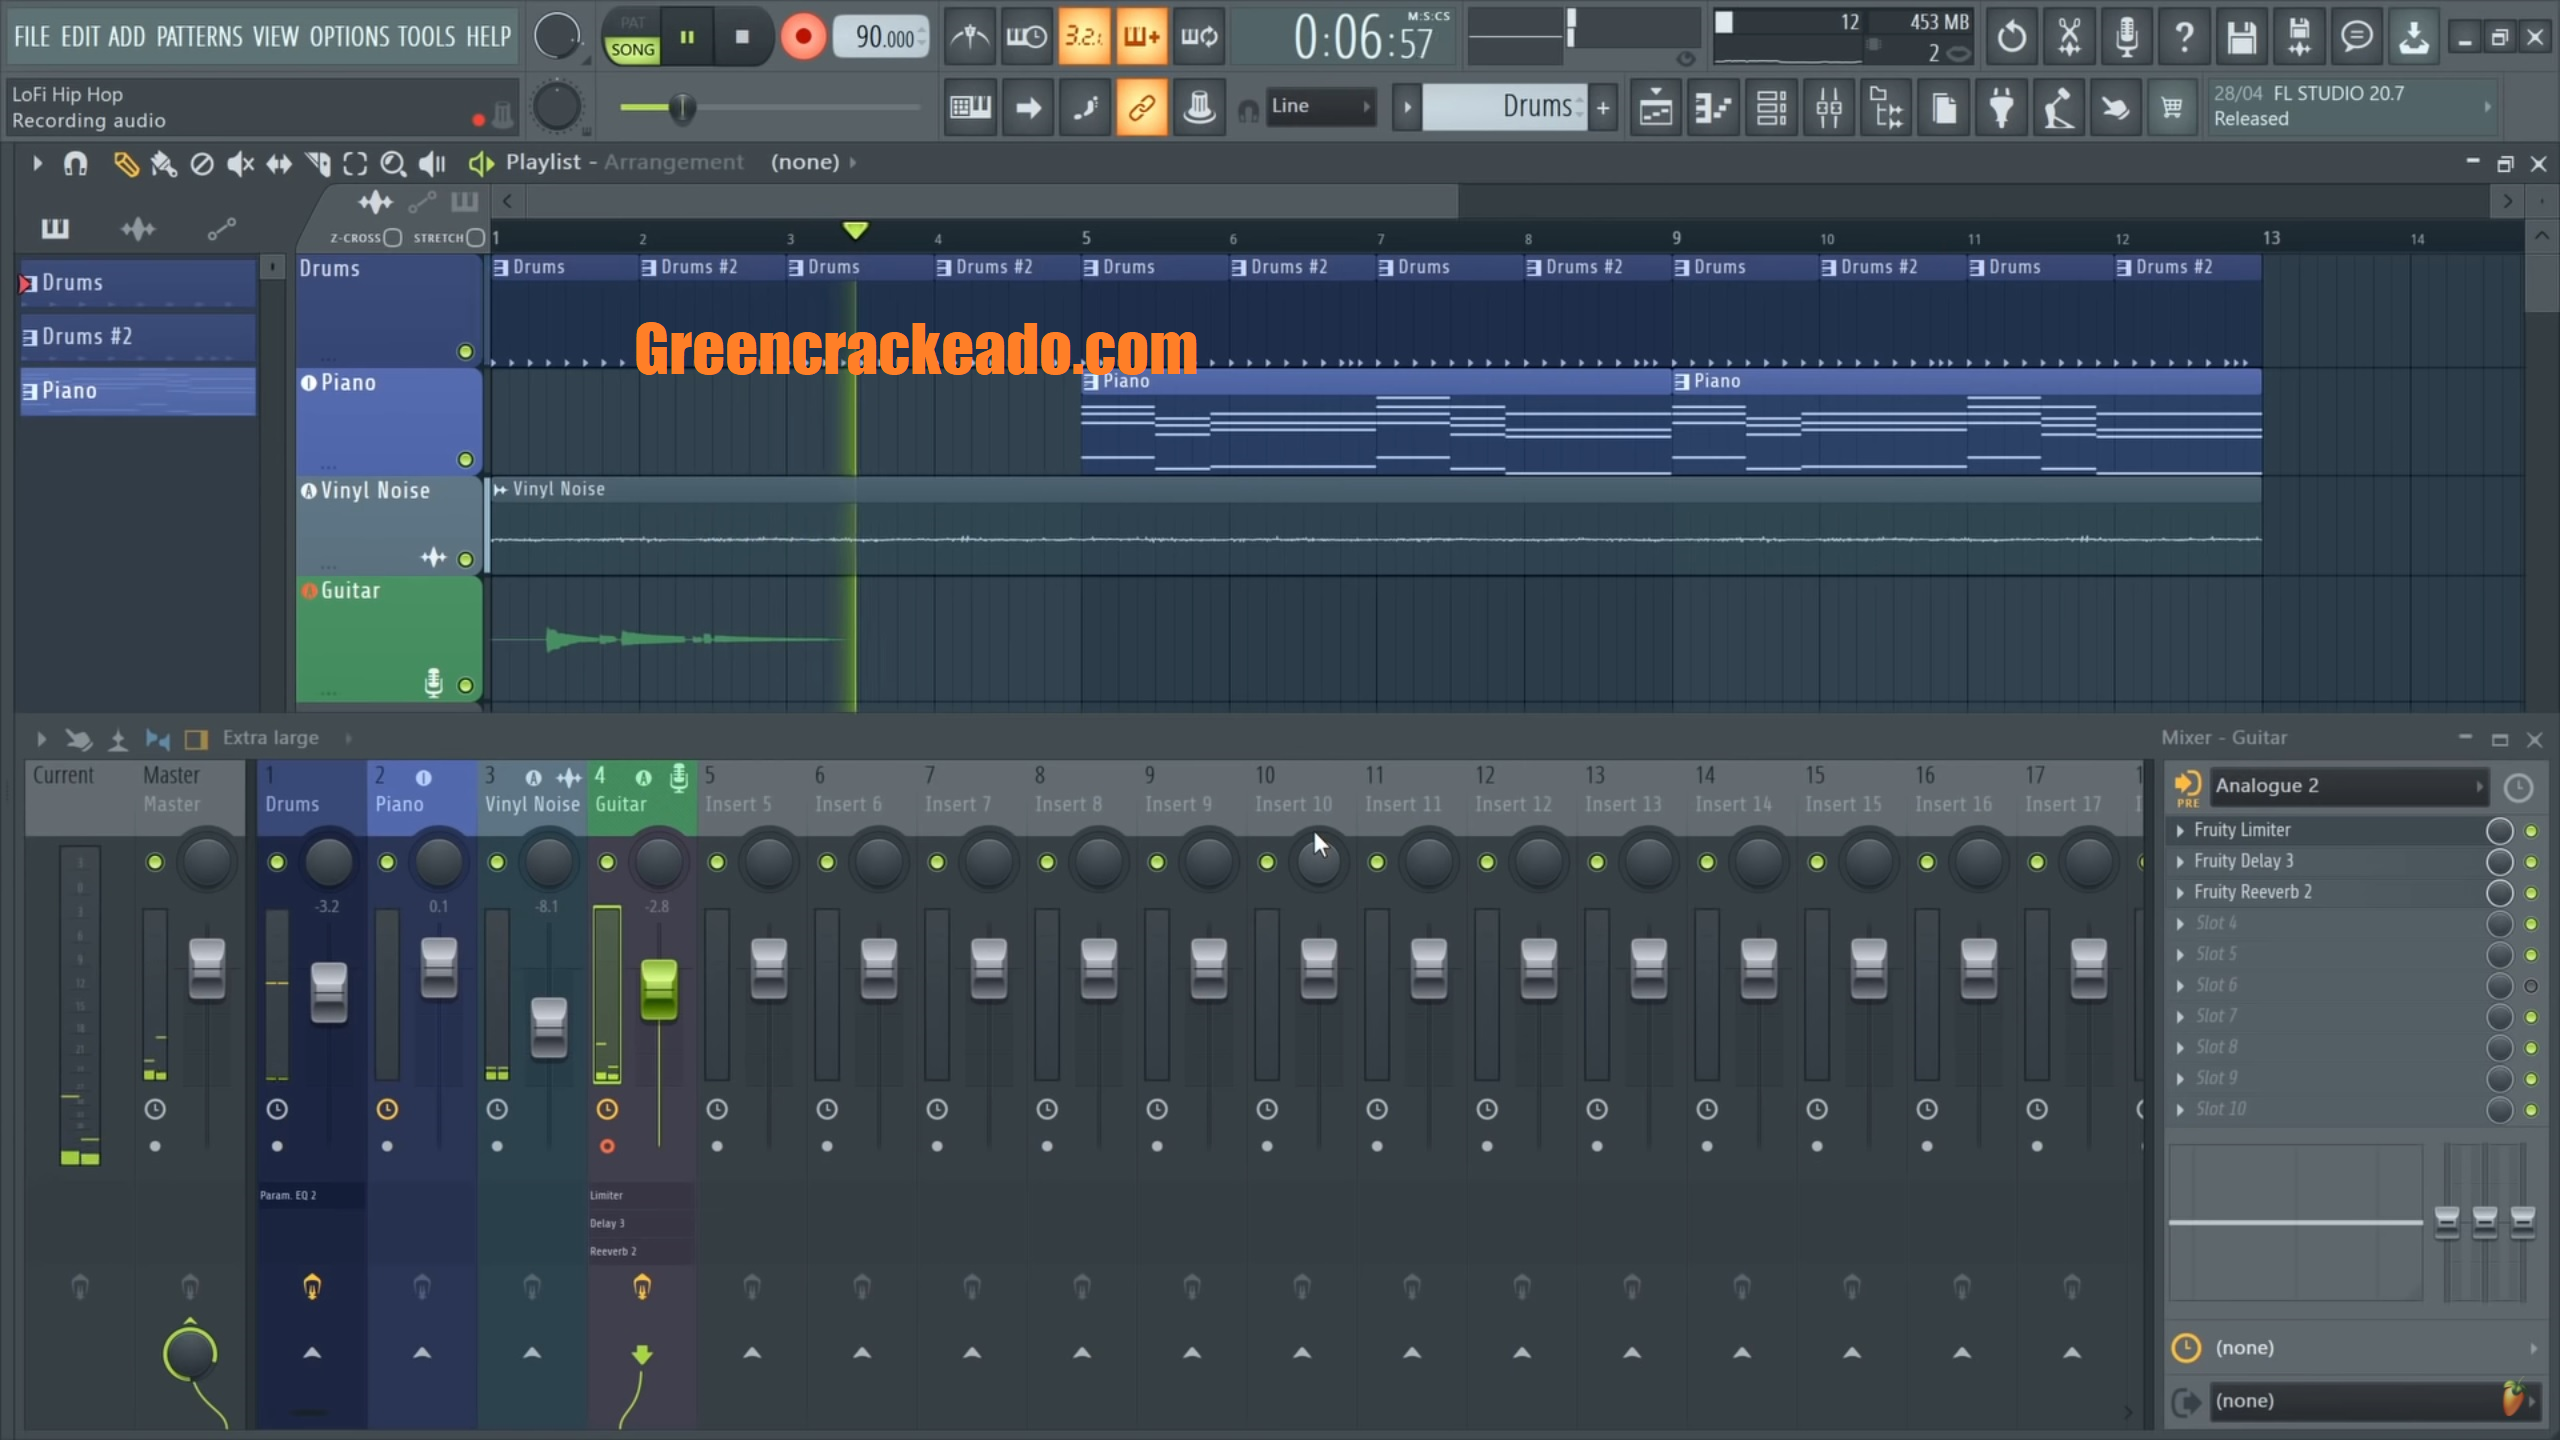This screenshot has width=2560, height=1440.
Task: Adjust the Guitar mixer channel fader
Action: coord(659,990)
